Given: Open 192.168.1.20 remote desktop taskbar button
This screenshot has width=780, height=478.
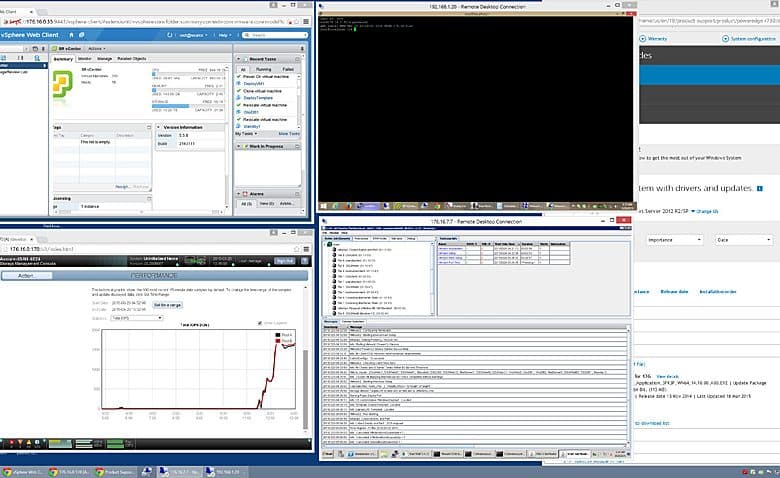Looking at the screenshot, I should pos(225,472).
